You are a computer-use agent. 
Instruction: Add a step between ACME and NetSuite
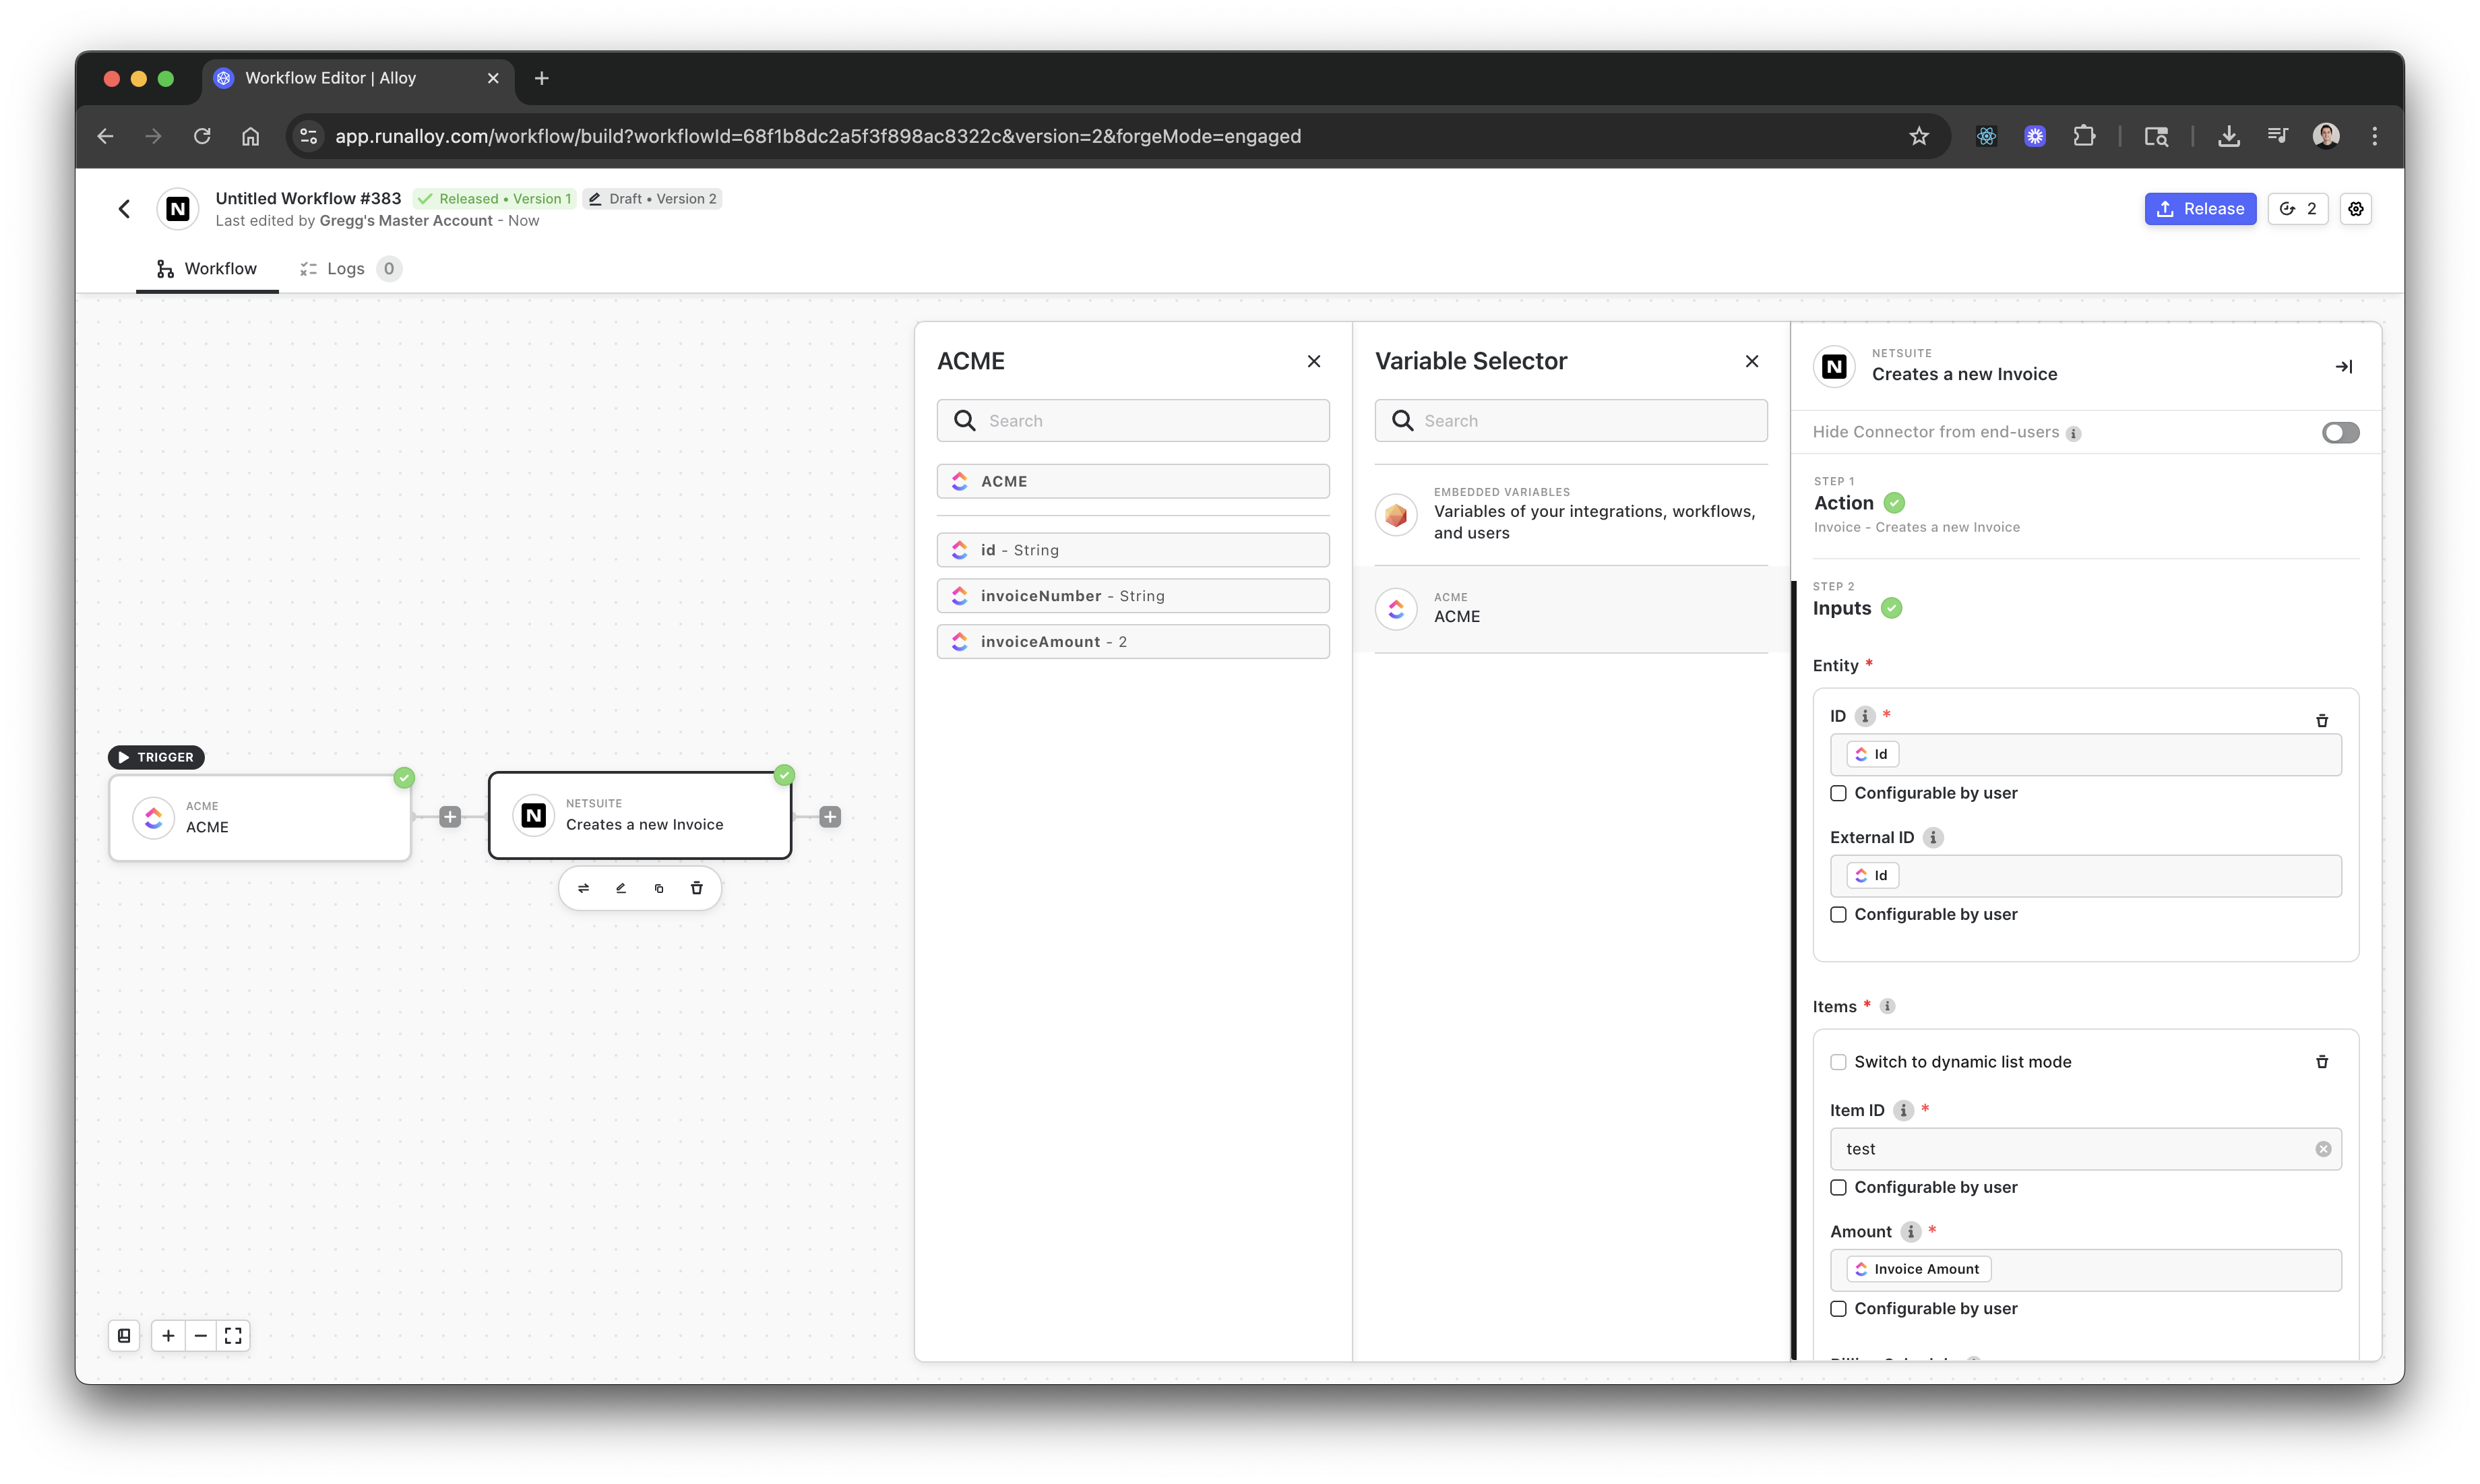click(450, 817)
